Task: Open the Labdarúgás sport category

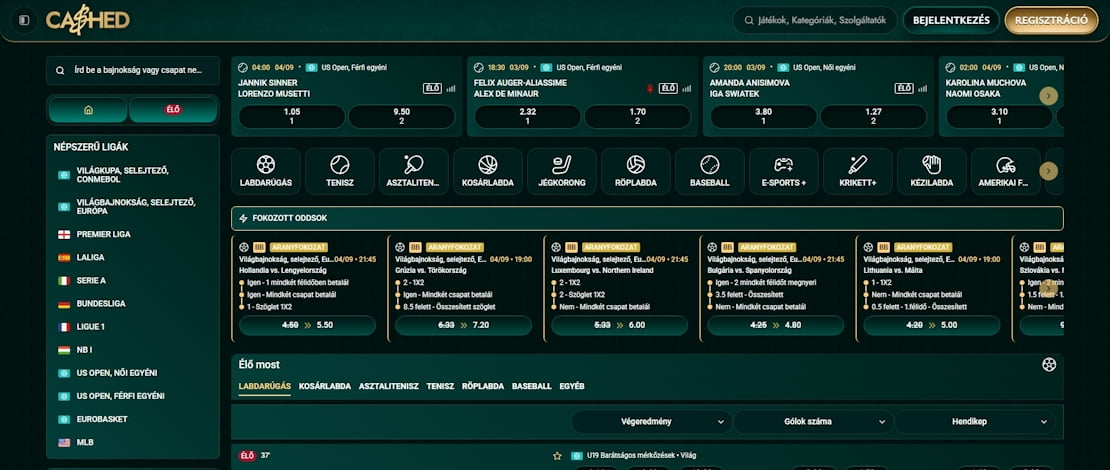Action: 265,171
